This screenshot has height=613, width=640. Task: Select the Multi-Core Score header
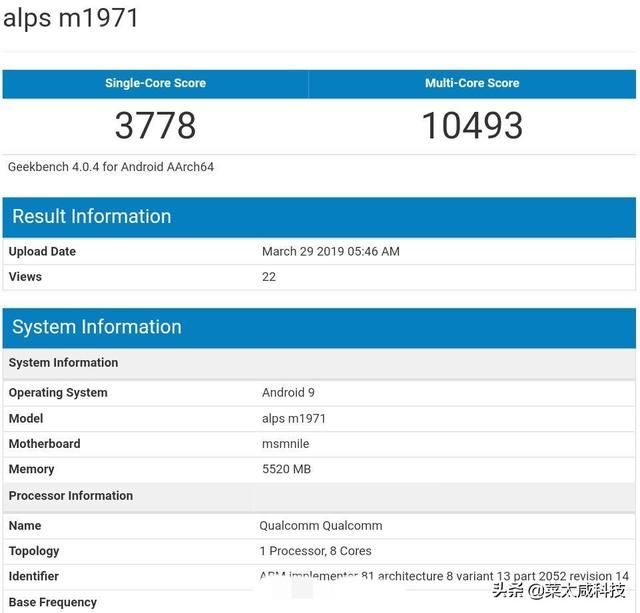(472, 83)
